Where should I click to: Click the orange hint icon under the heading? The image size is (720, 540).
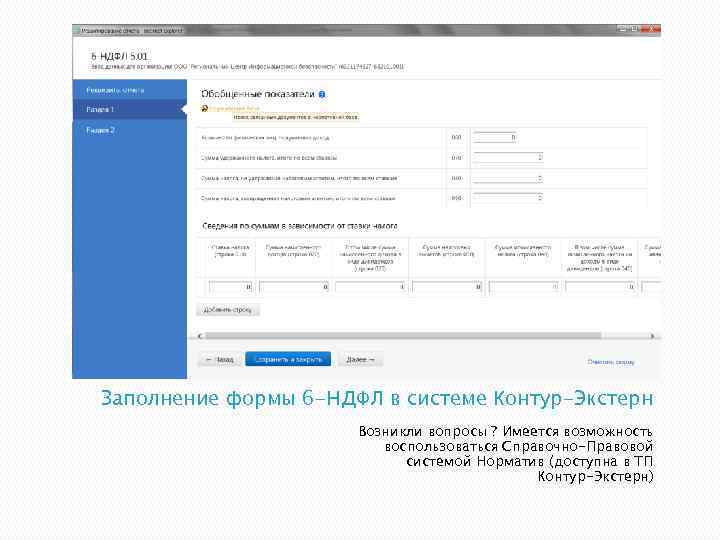click(205, 108)
